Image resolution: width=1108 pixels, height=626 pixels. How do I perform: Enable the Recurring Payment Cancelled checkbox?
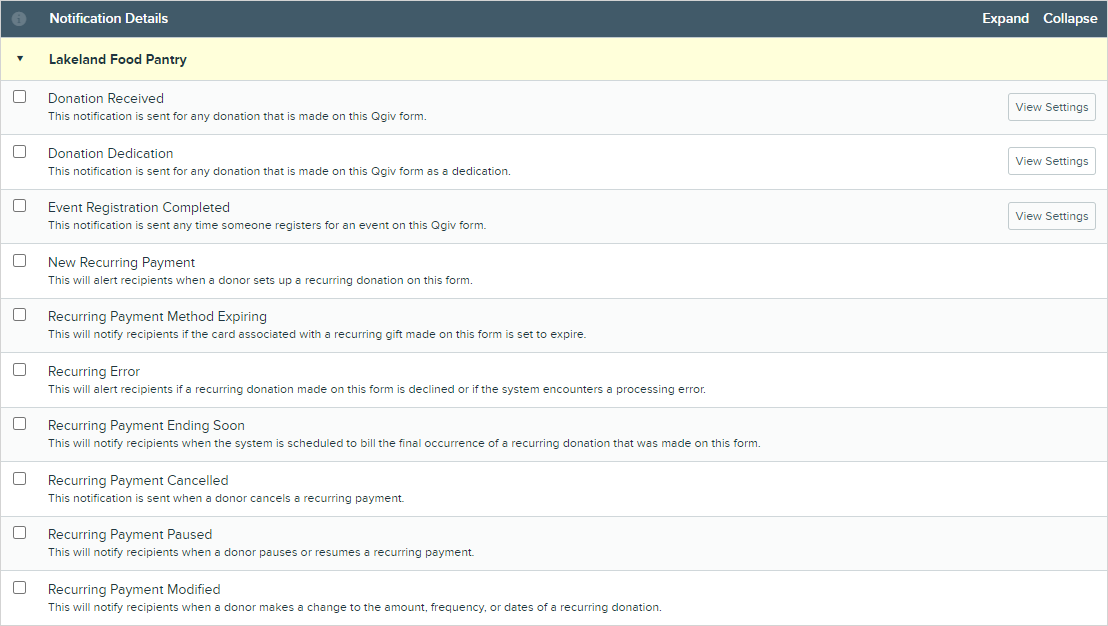pyautogui.click(x=20, y=478)
